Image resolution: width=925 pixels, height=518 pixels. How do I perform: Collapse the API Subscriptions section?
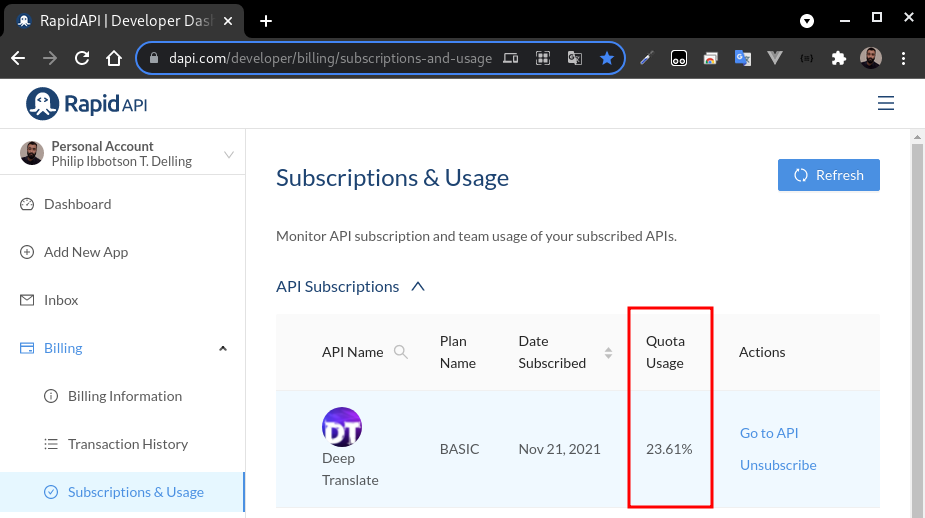(418, 287)
